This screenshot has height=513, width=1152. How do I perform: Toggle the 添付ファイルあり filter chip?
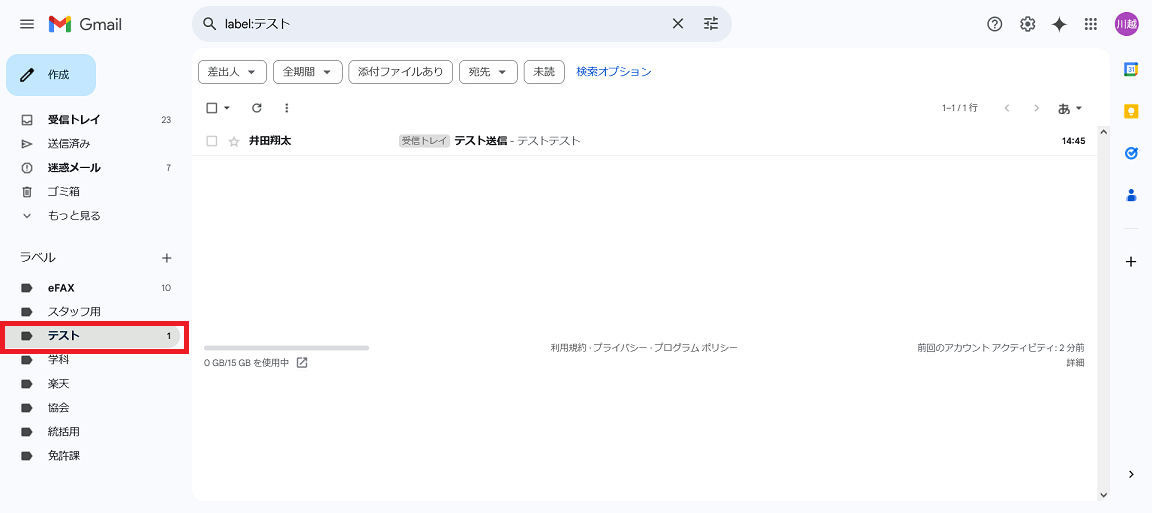(400, 72)
